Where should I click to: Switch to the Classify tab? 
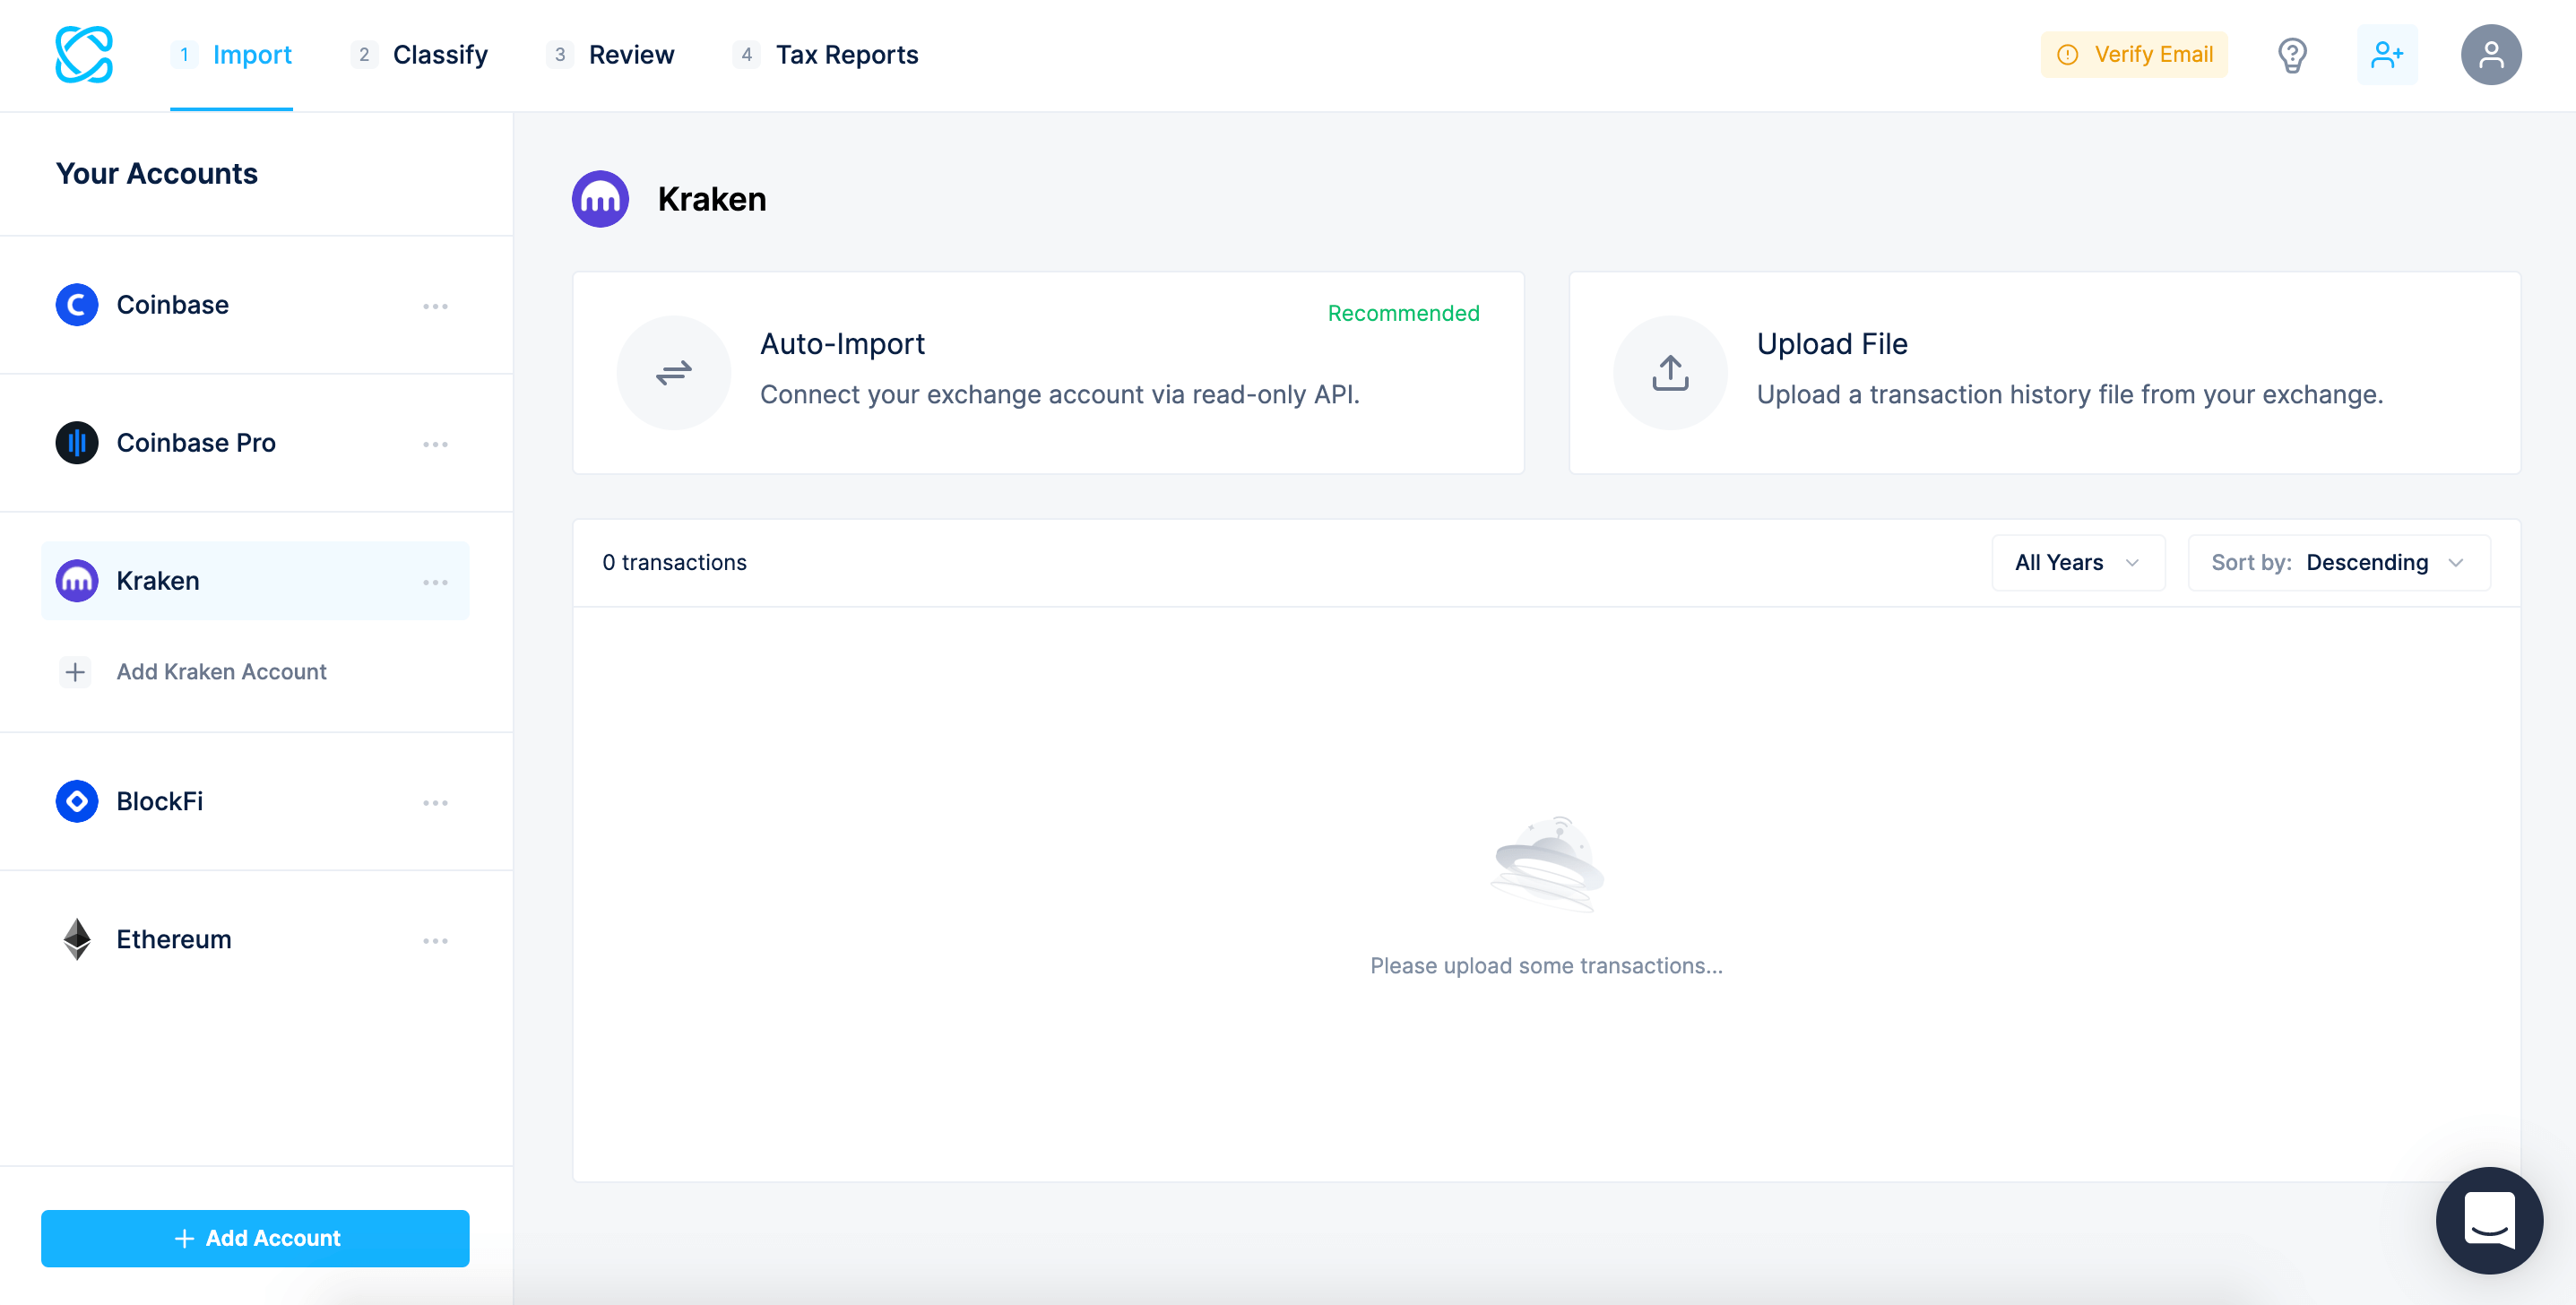coord(441,54)
